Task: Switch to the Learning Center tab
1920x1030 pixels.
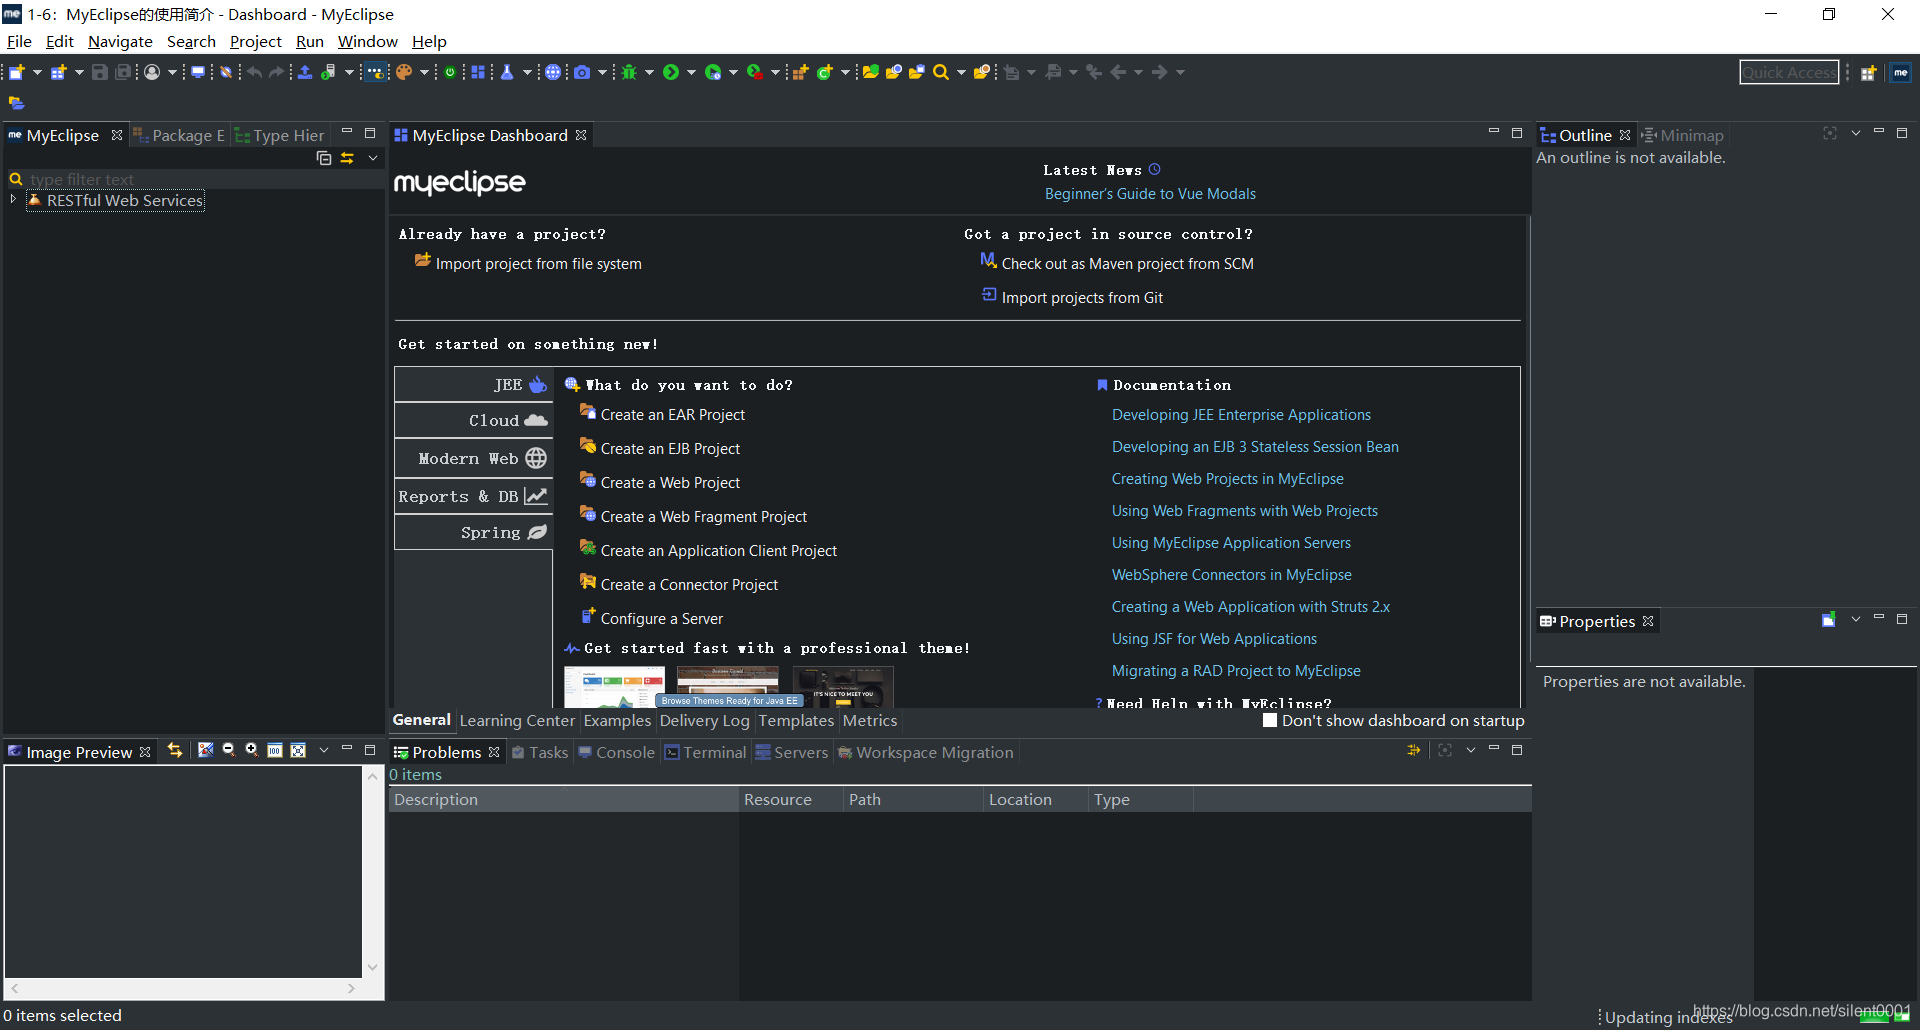Action: pyautogui.click(x=517, y=720)
